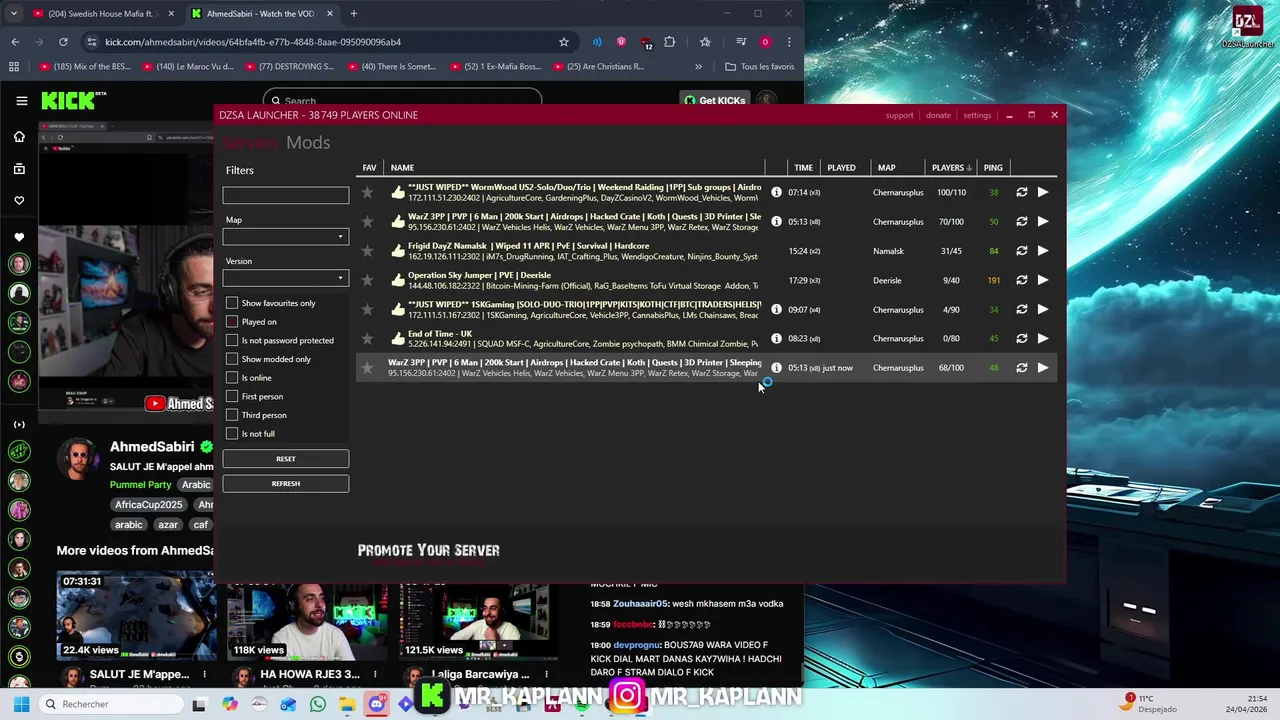Open Windows Start button on taskbar
This screenshot has height=720, width=1280.
(x=21, y=704)
